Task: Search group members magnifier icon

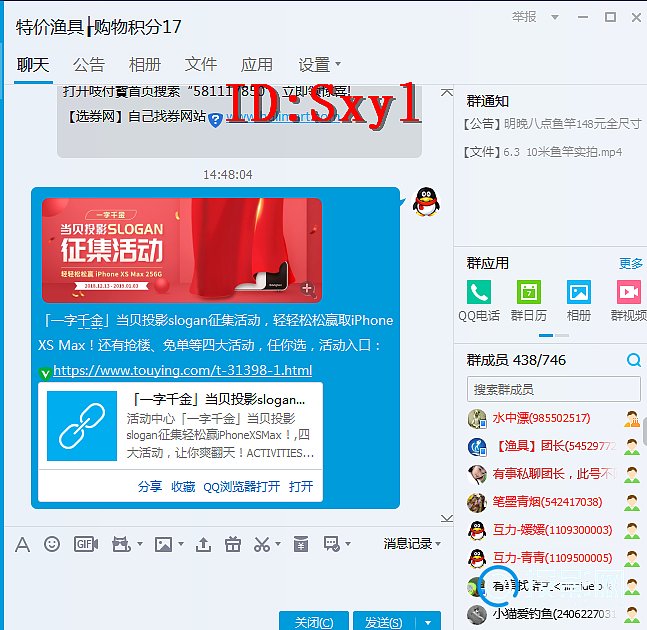Action: point(633,360)
